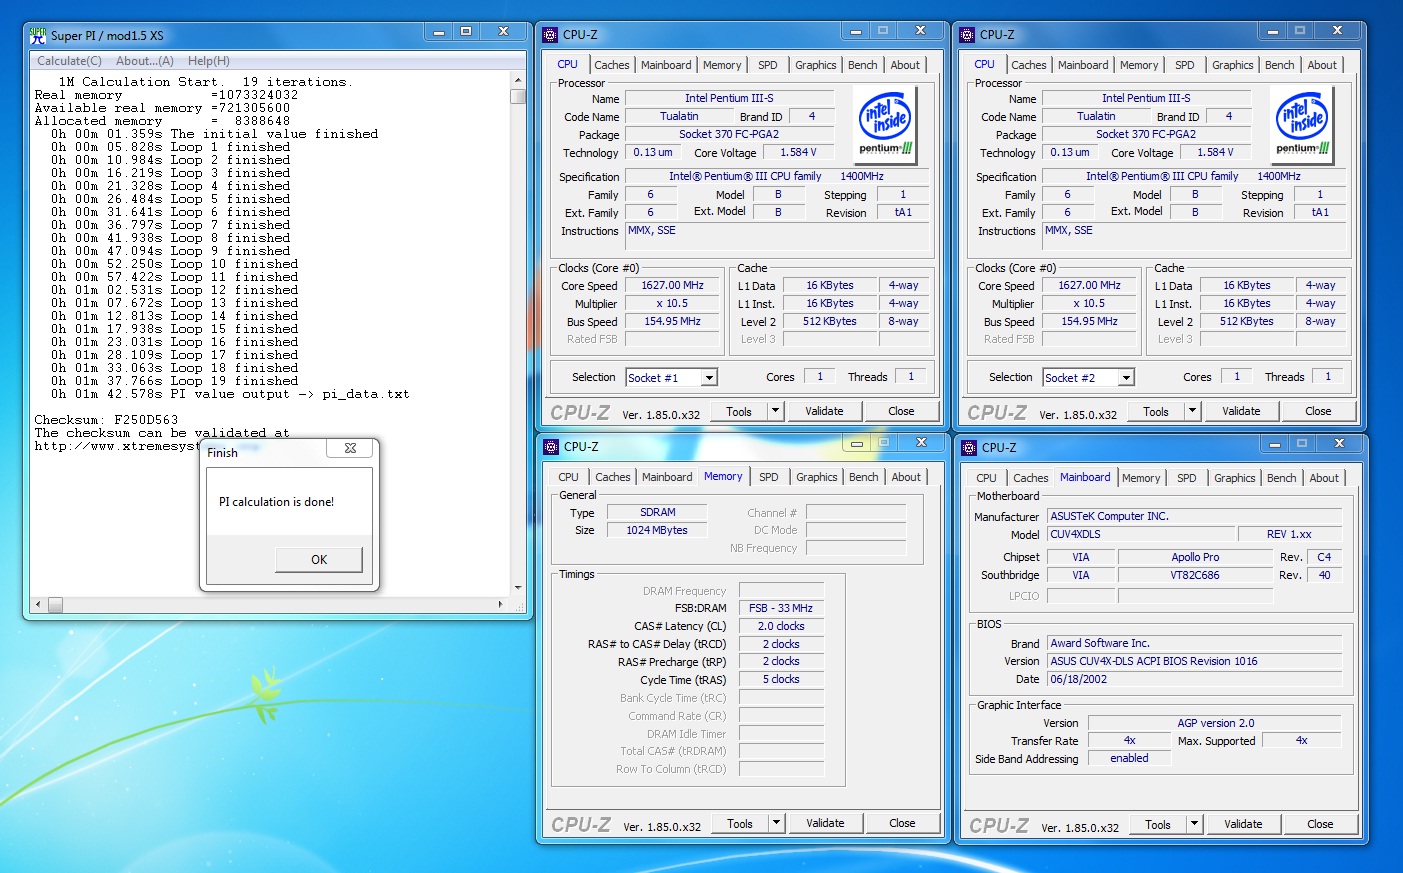Click memory Size value 1024 MBytes

657,530
